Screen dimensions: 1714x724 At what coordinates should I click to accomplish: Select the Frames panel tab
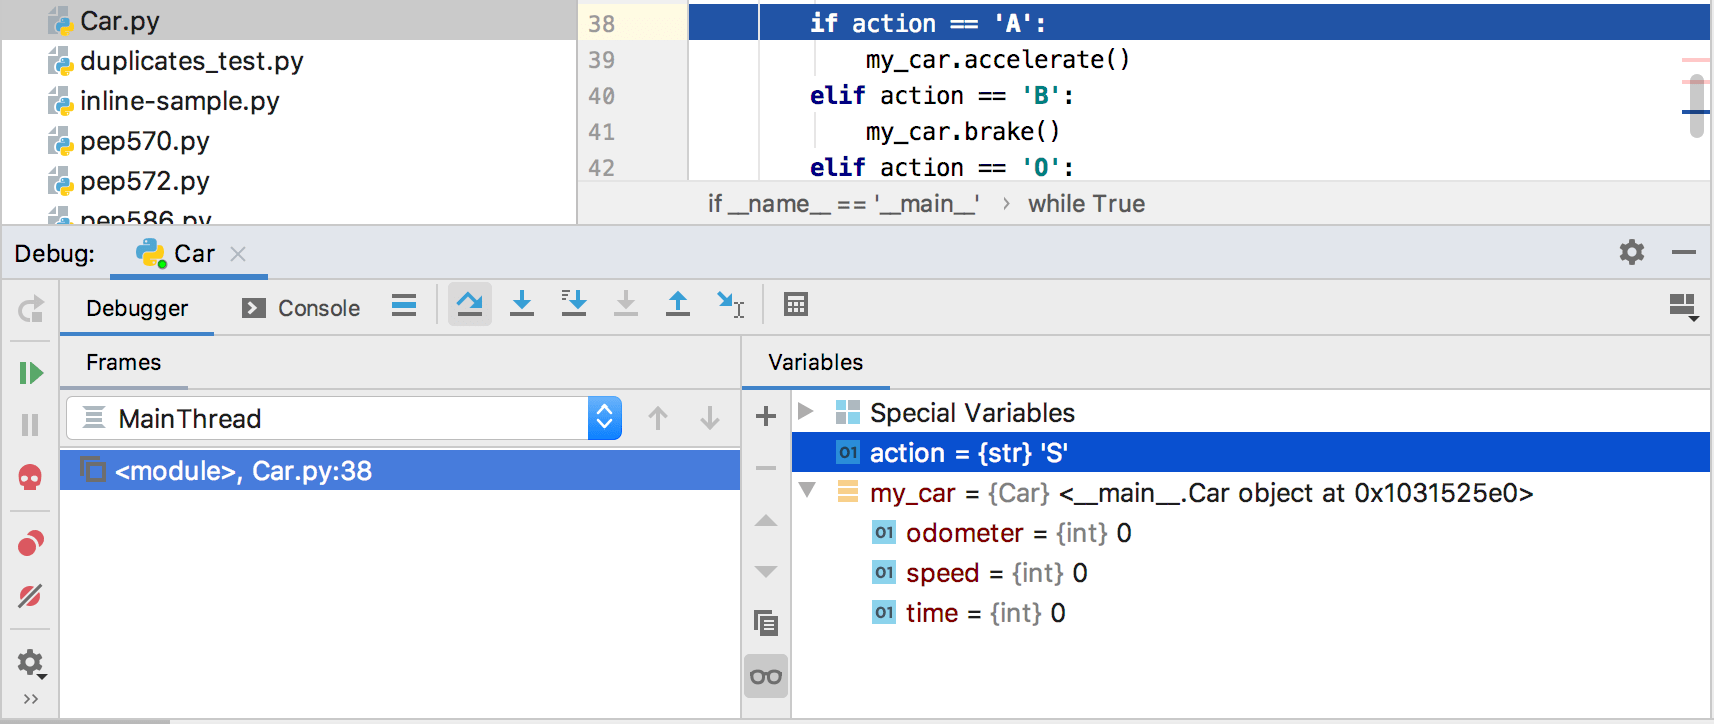[124, 362]
